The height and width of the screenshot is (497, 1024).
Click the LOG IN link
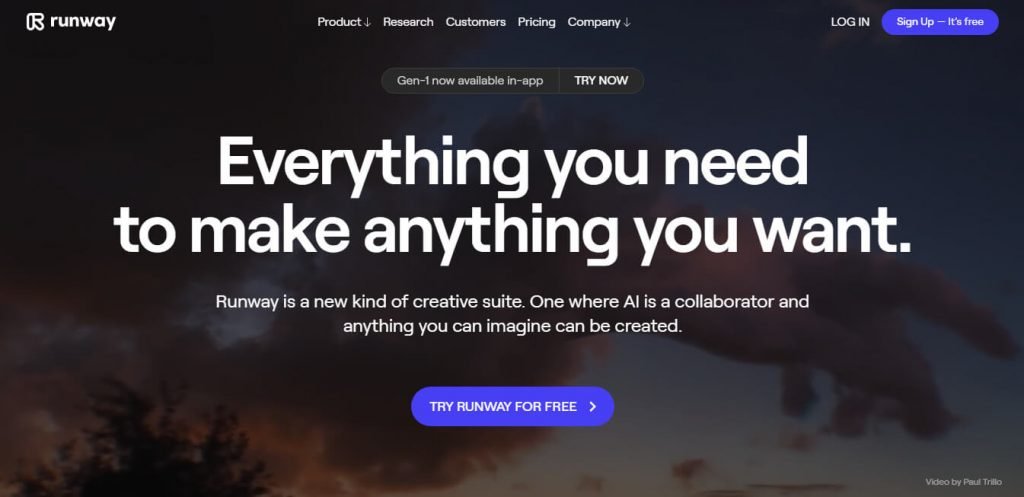coord(850,22)
